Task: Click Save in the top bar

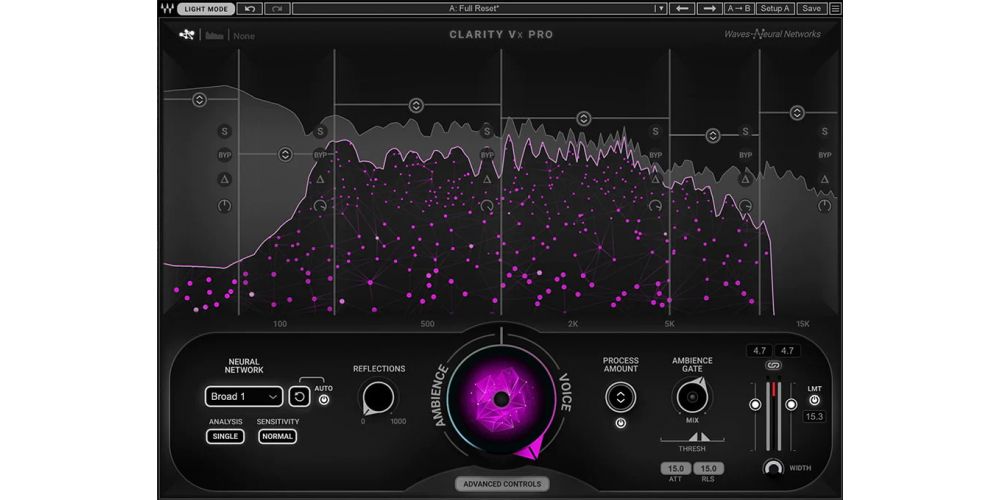Action: tap(811, 9)
